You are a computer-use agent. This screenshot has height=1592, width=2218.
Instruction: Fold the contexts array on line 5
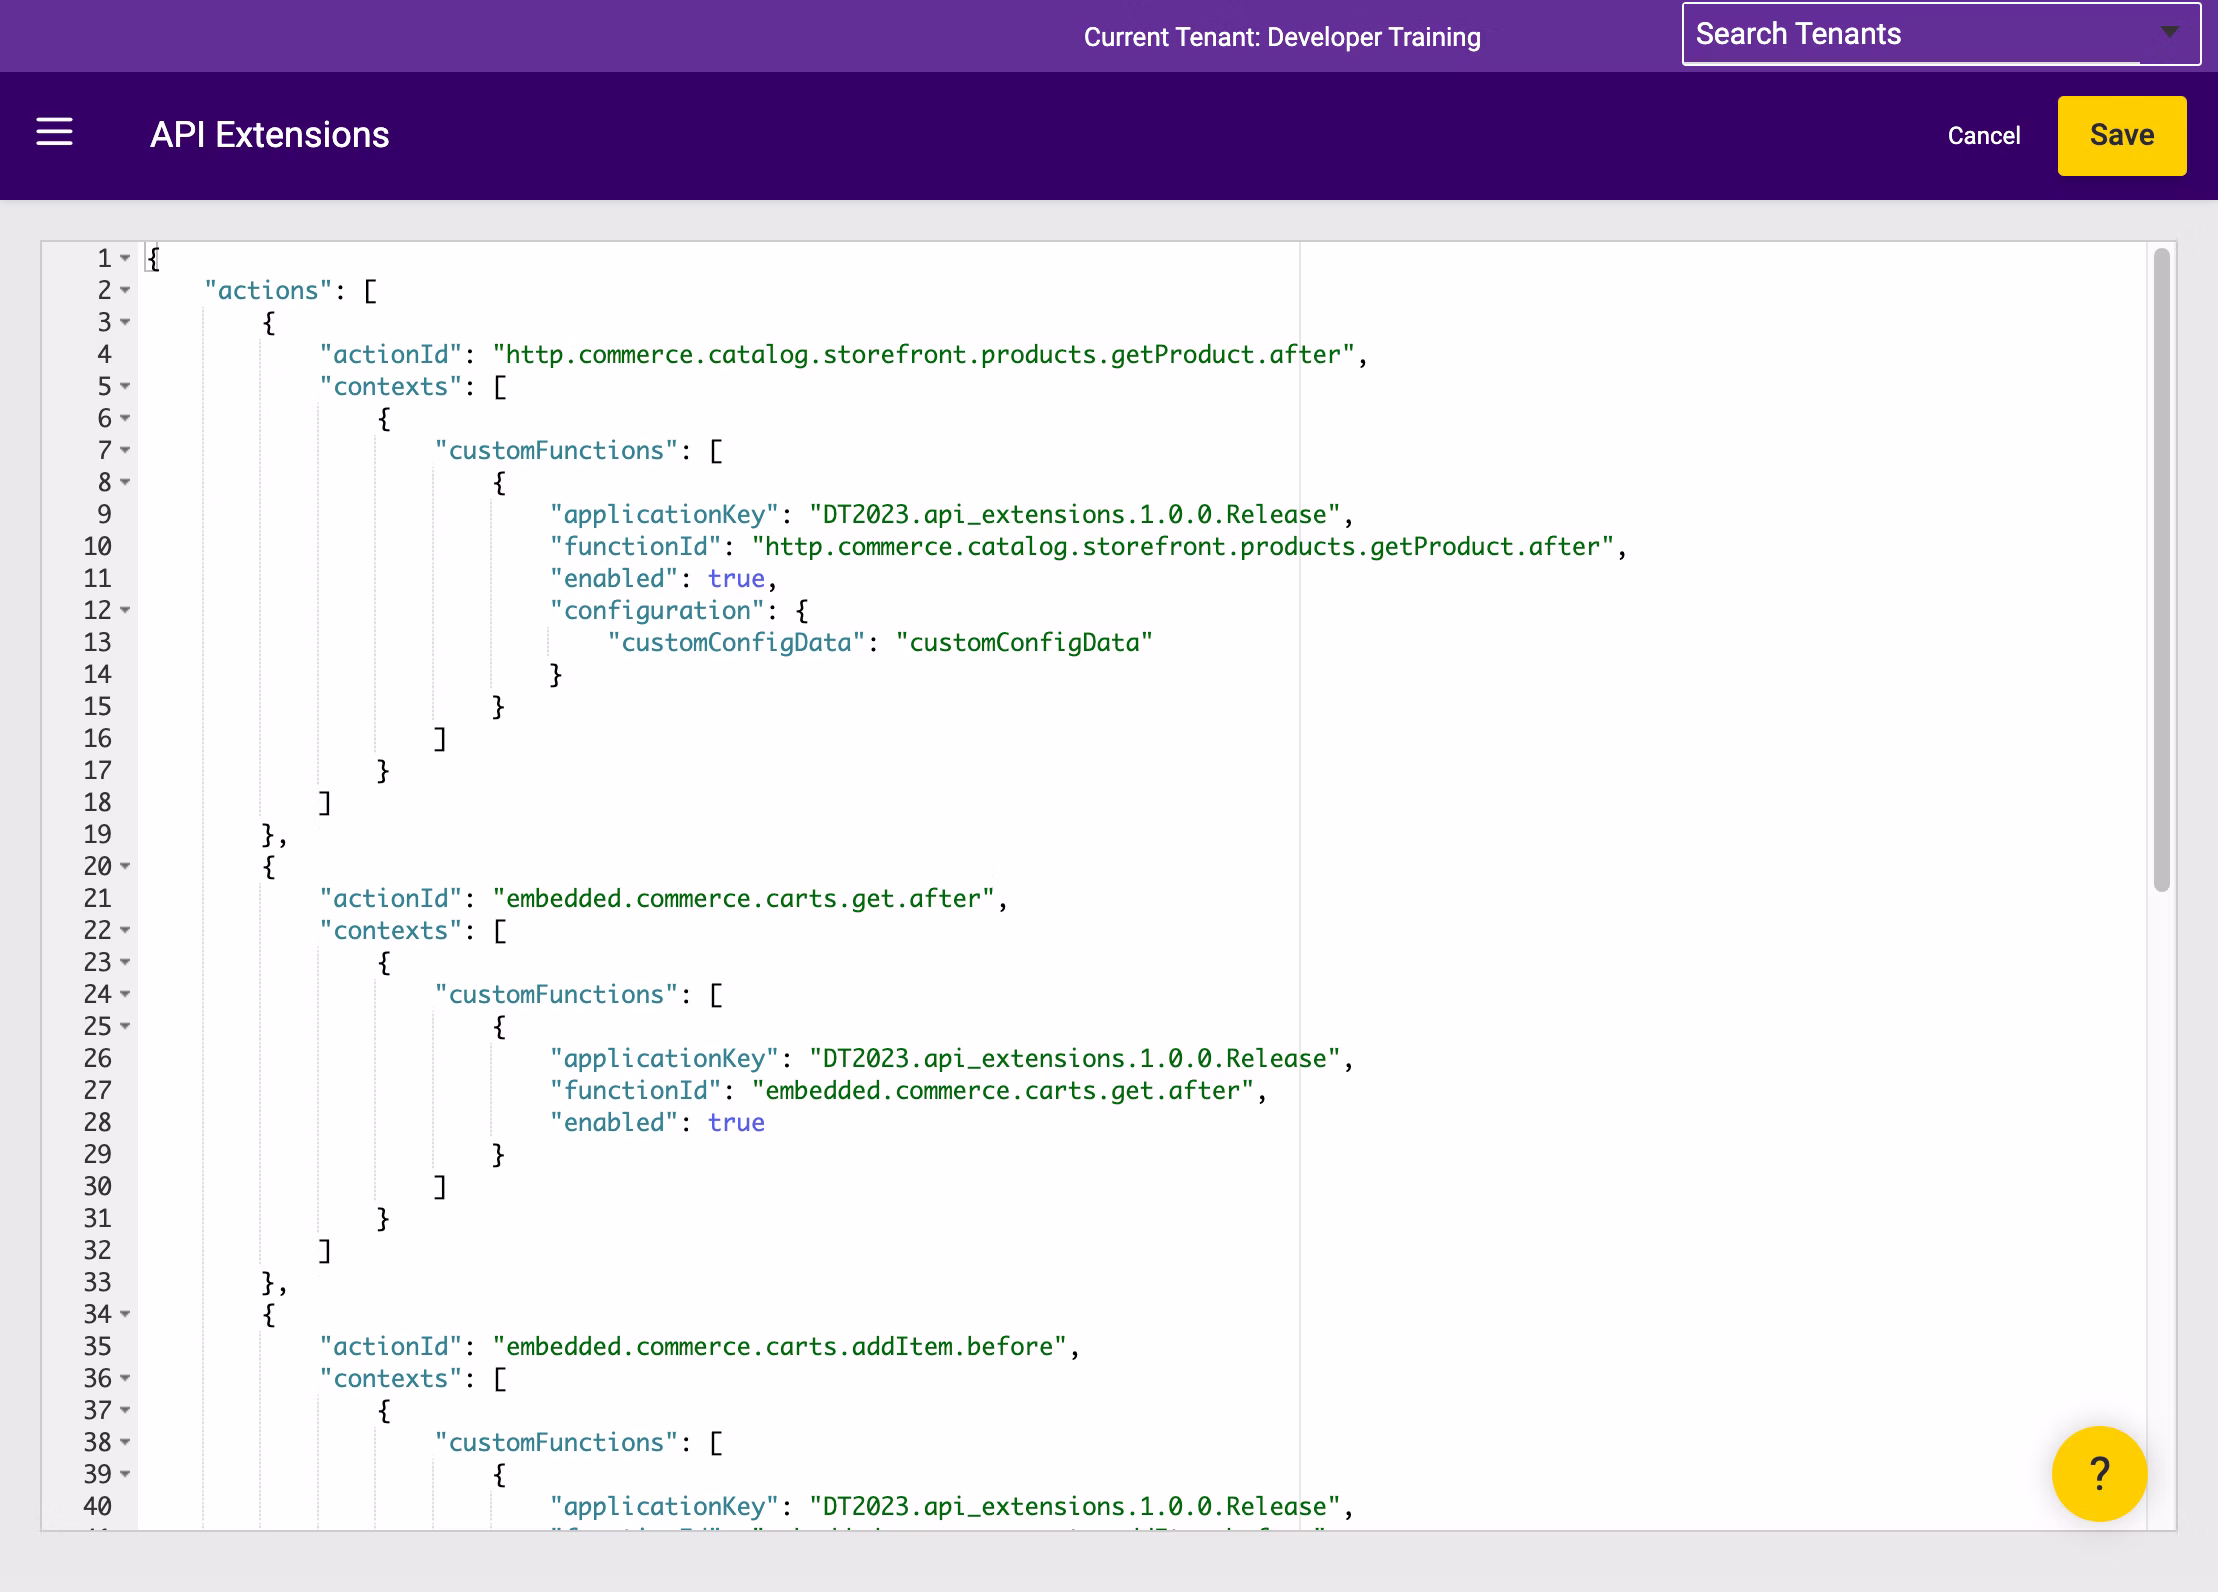[x=125, y=387]
